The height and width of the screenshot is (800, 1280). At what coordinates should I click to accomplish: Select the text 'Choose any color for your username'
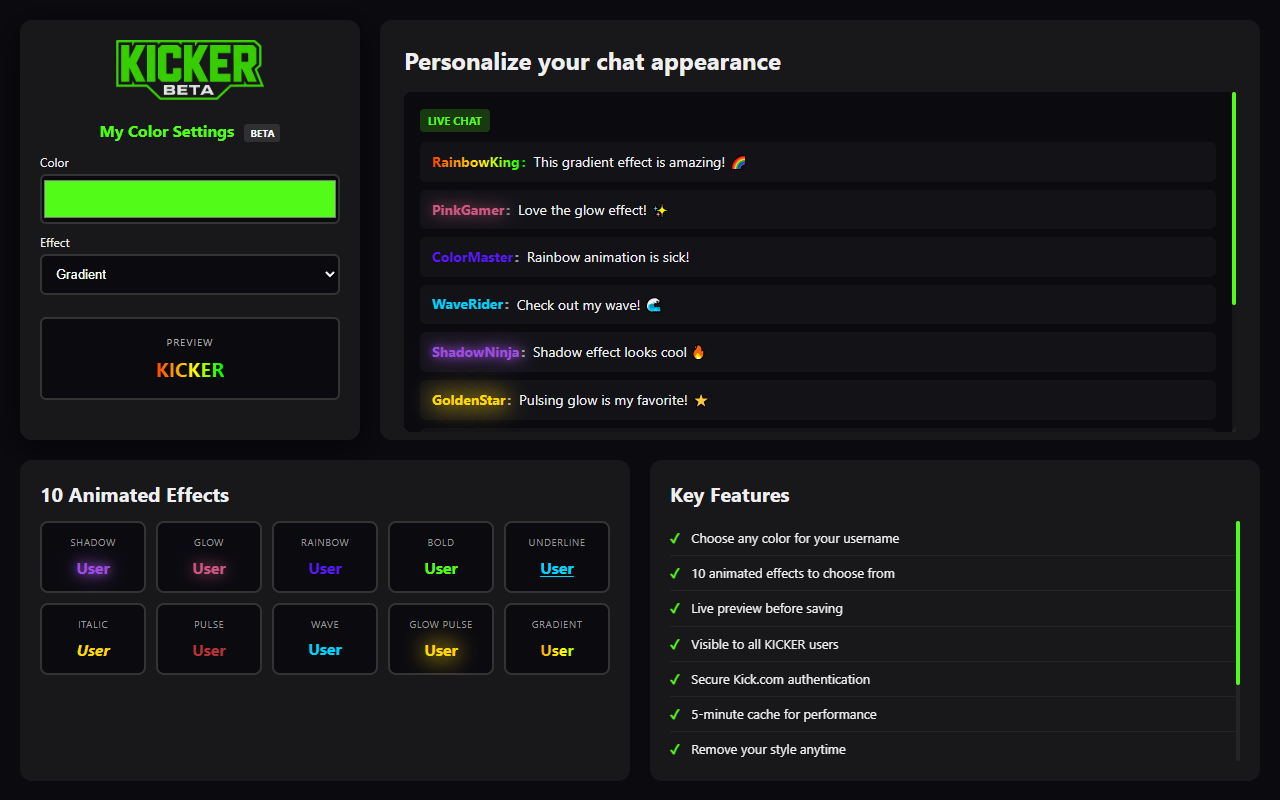click(x=795, y=538)
